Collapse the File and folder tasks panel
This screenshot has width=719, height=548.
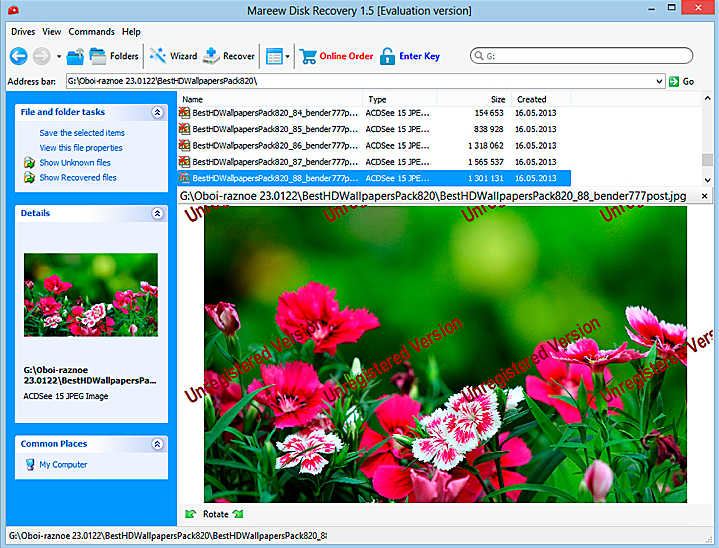(x=157, y=113)
